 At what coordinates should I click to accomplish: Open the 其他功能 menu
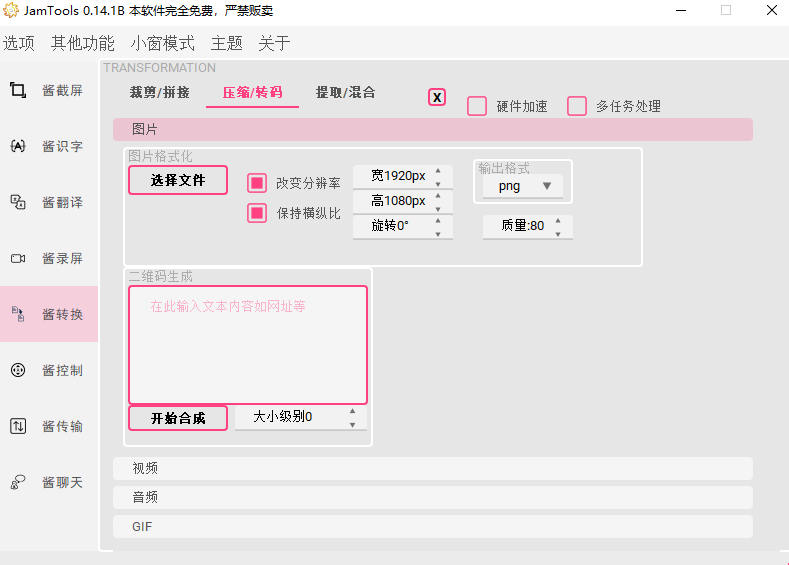[x=83, y=43]
